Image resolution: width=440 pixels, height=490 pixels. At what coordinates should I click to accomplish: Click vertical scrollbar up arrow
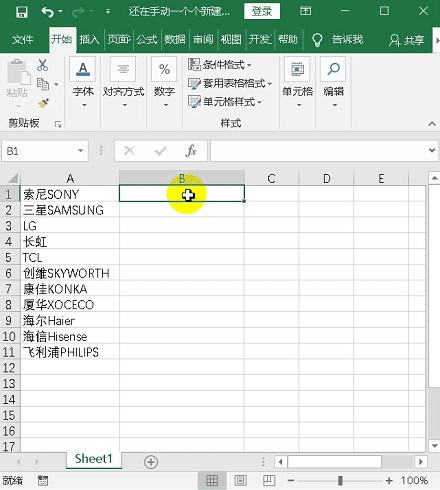(434, 178)
